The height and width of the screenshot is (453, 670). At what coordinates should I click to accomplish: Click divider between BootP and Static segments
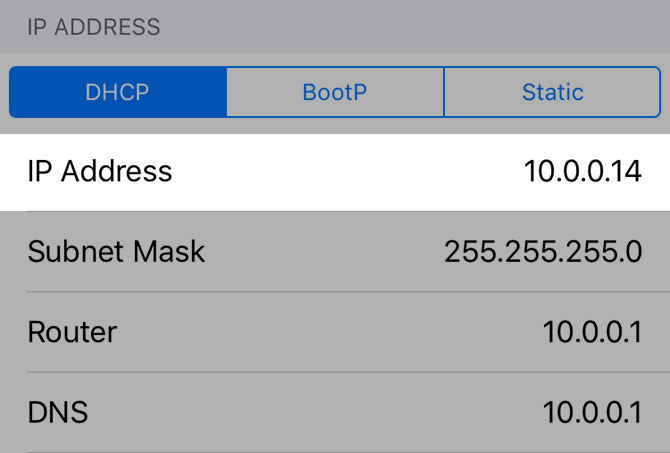point(444,93)
